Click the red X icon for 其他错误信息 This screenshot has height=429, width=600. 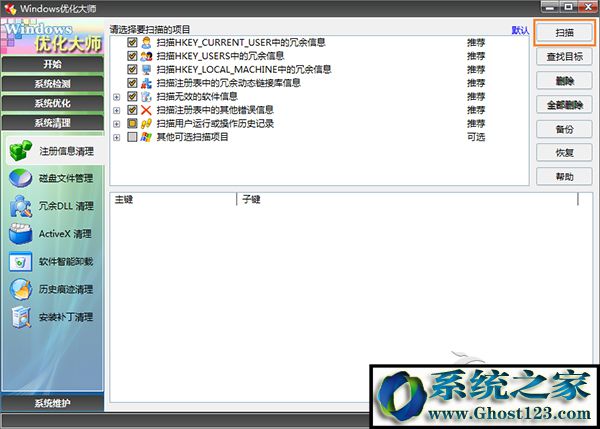pos(146,110)
